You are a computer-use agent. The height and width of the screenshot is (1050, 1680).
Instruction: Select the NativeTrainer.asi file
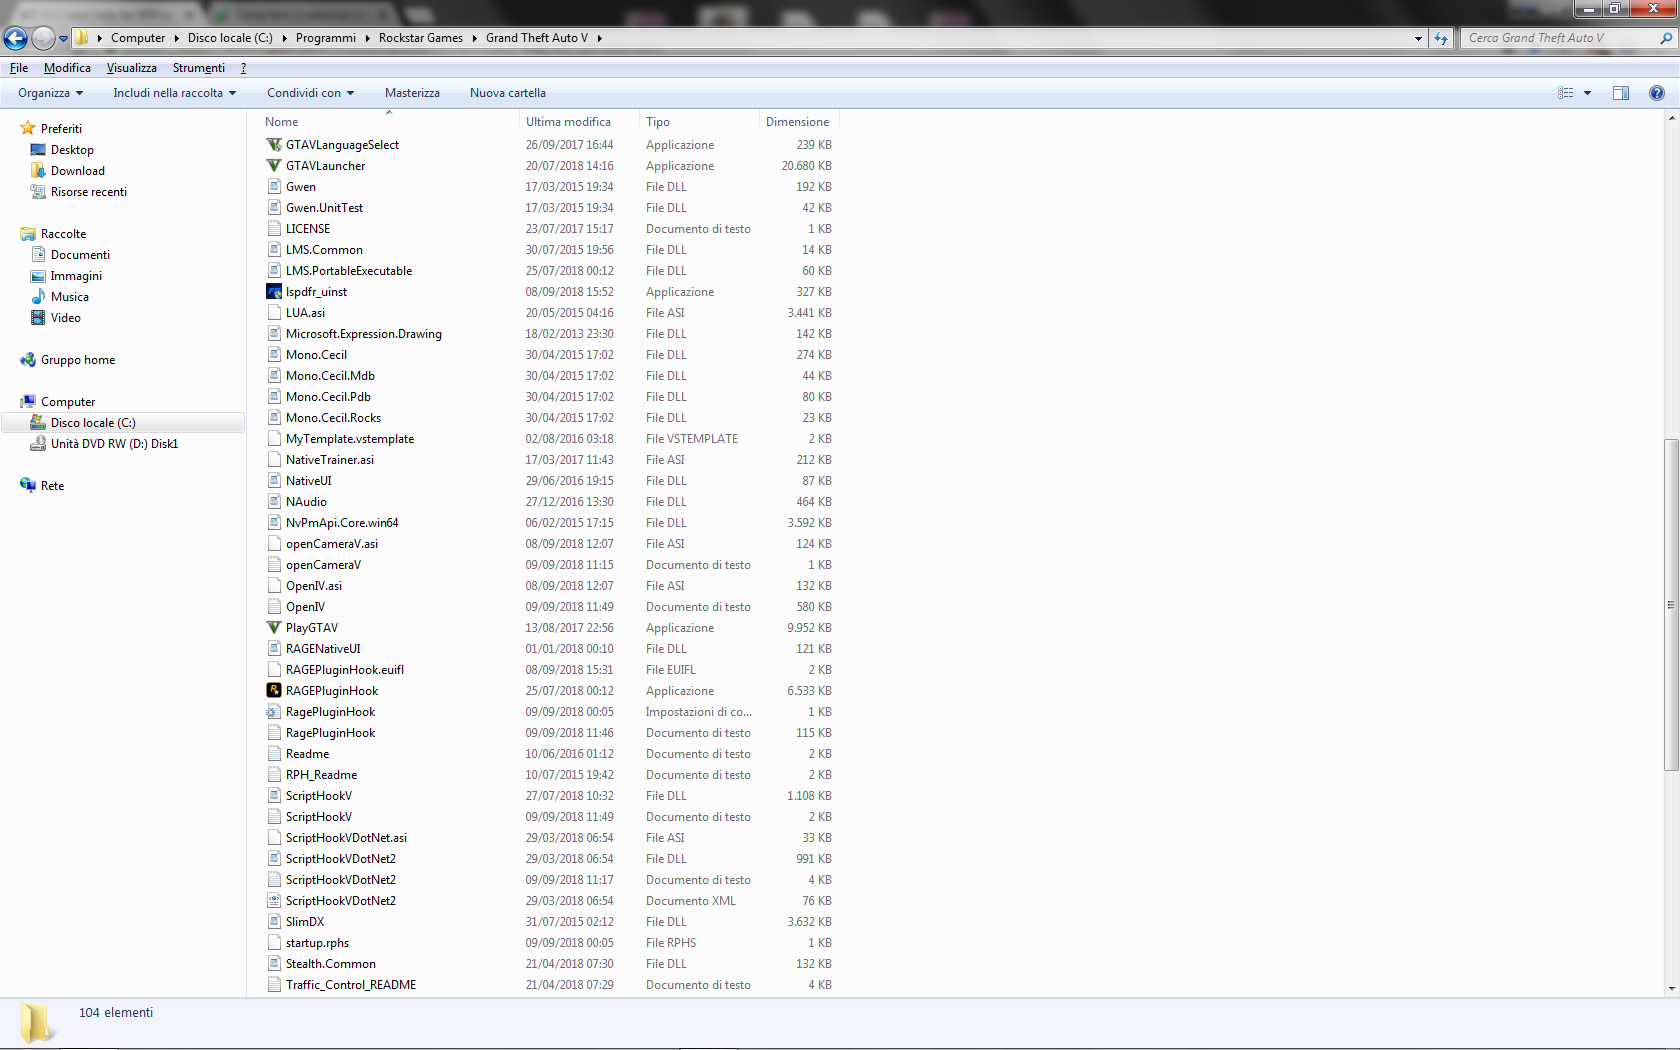[x=330, y=460]
